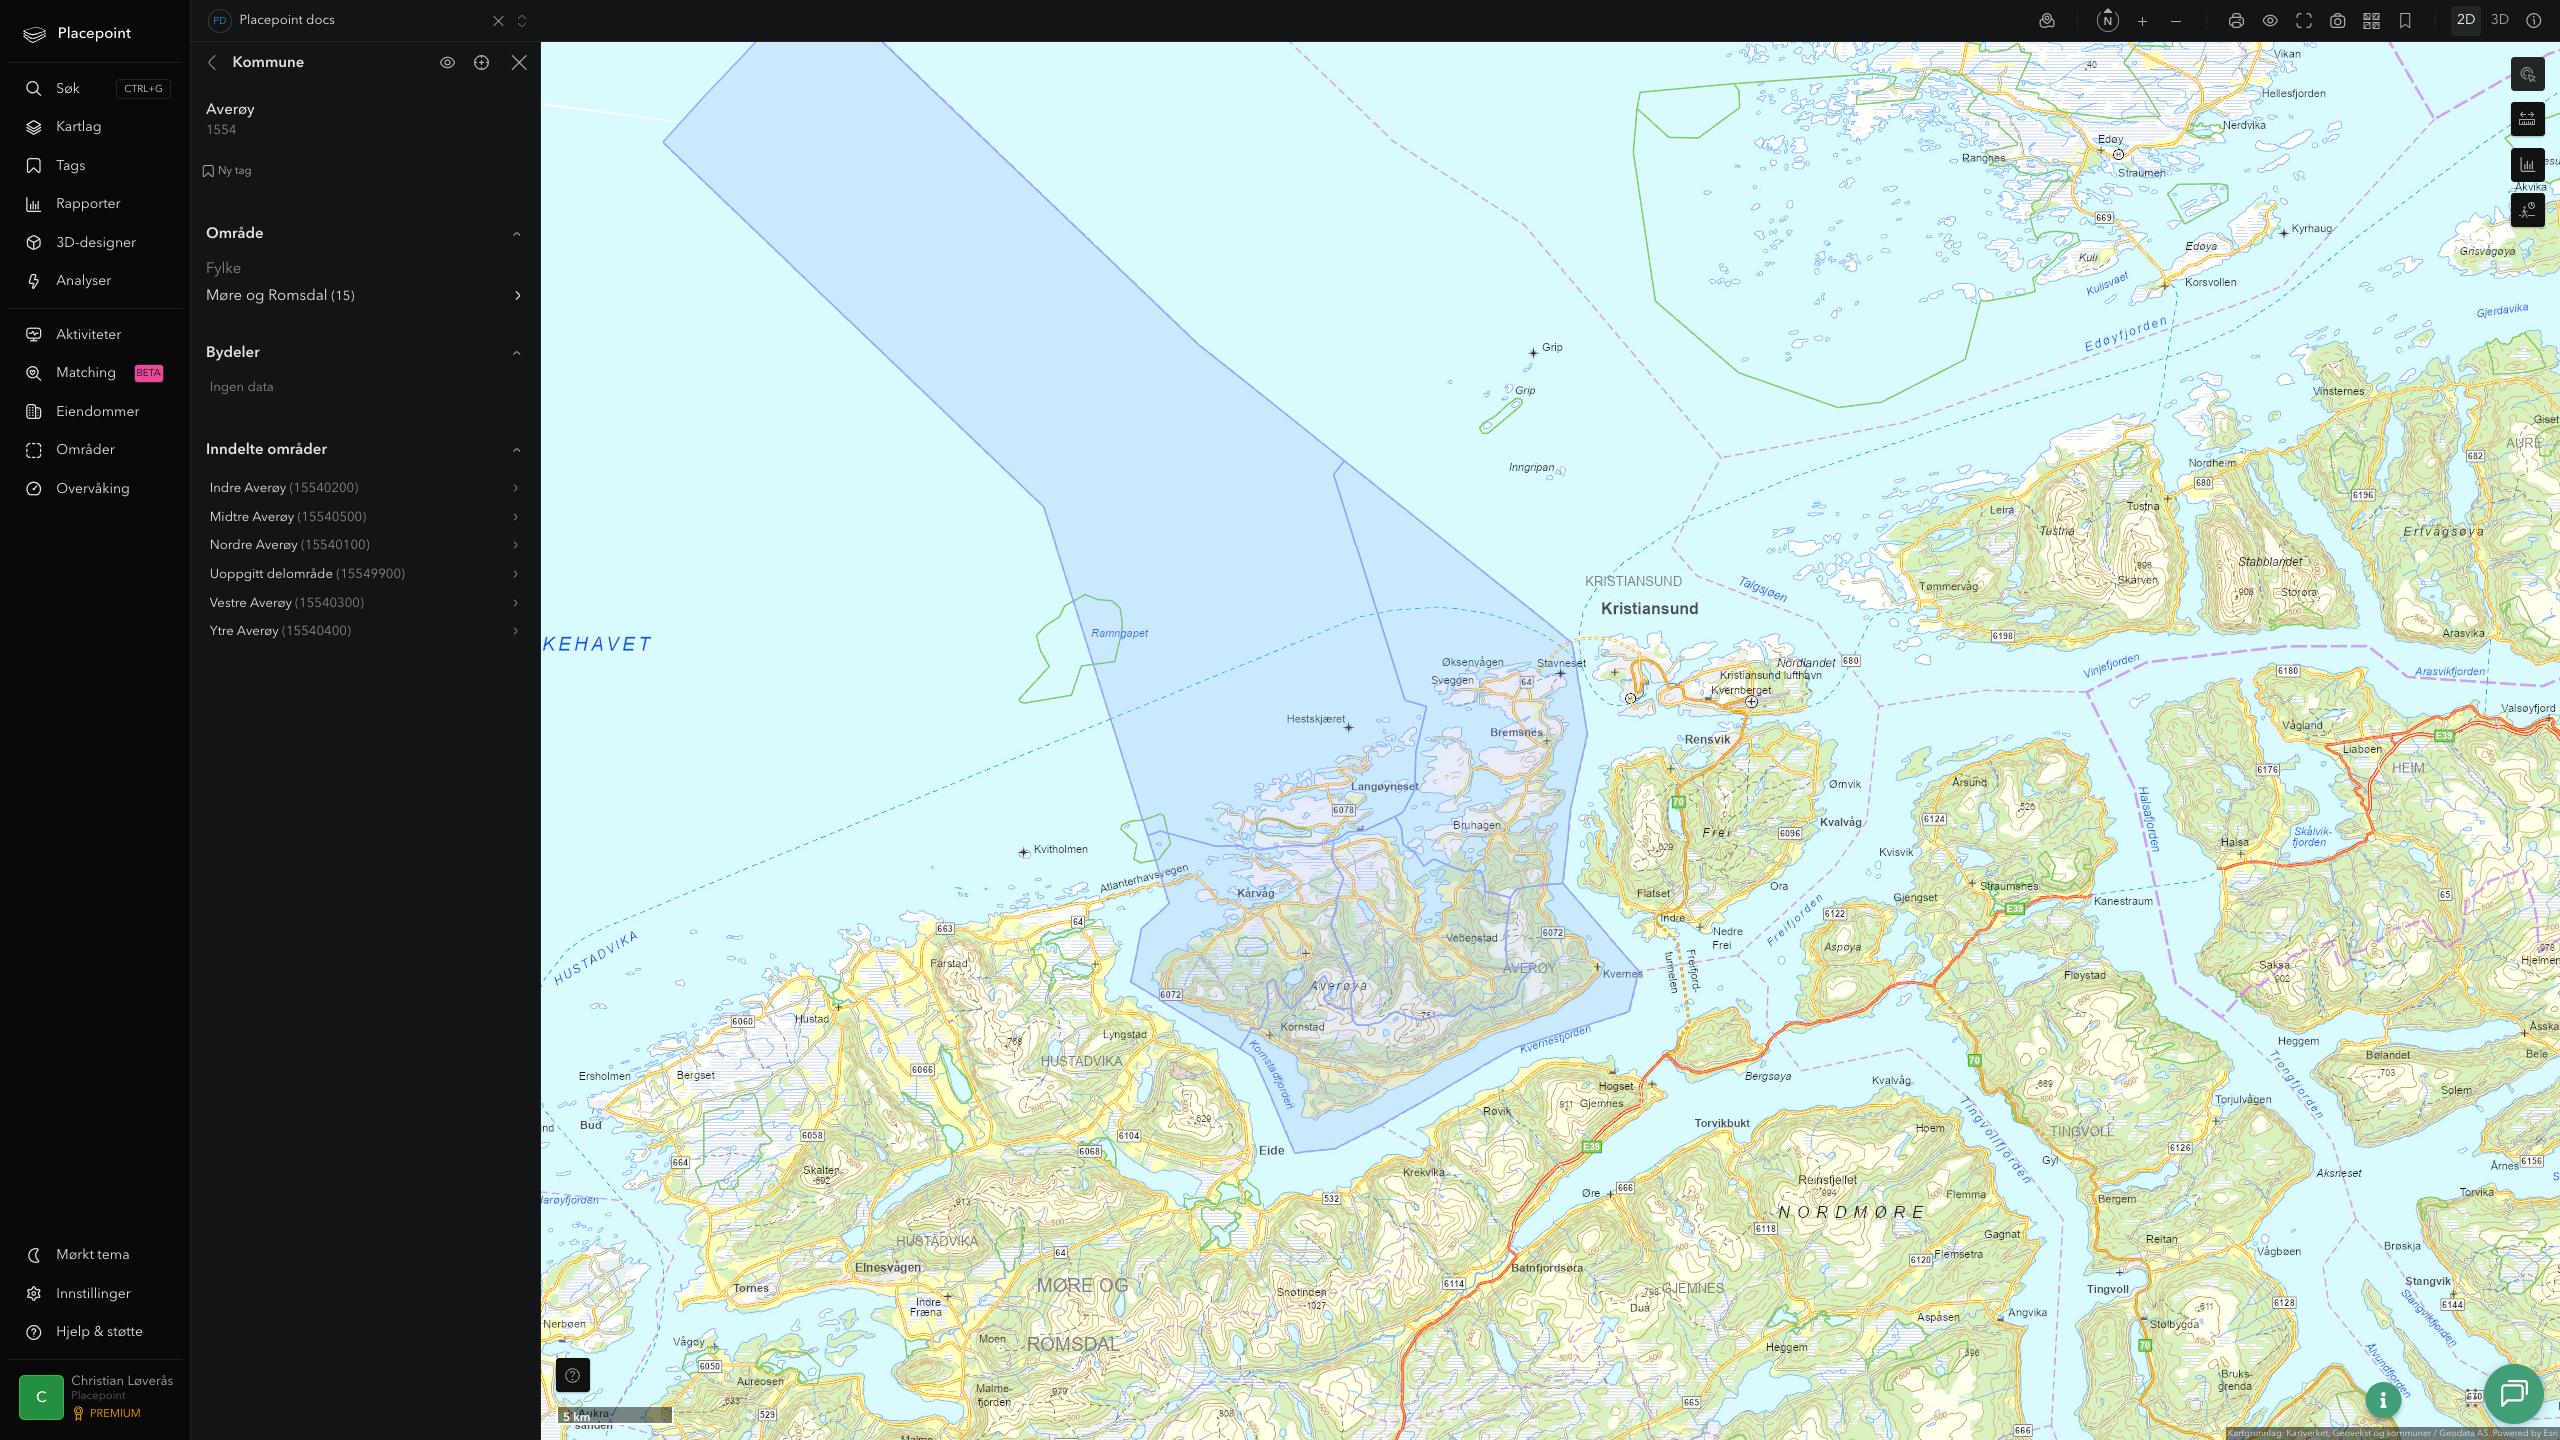Open Innstillinger settings
The height and width of the screenshot is (1440, 2560).
[93, 1293]
